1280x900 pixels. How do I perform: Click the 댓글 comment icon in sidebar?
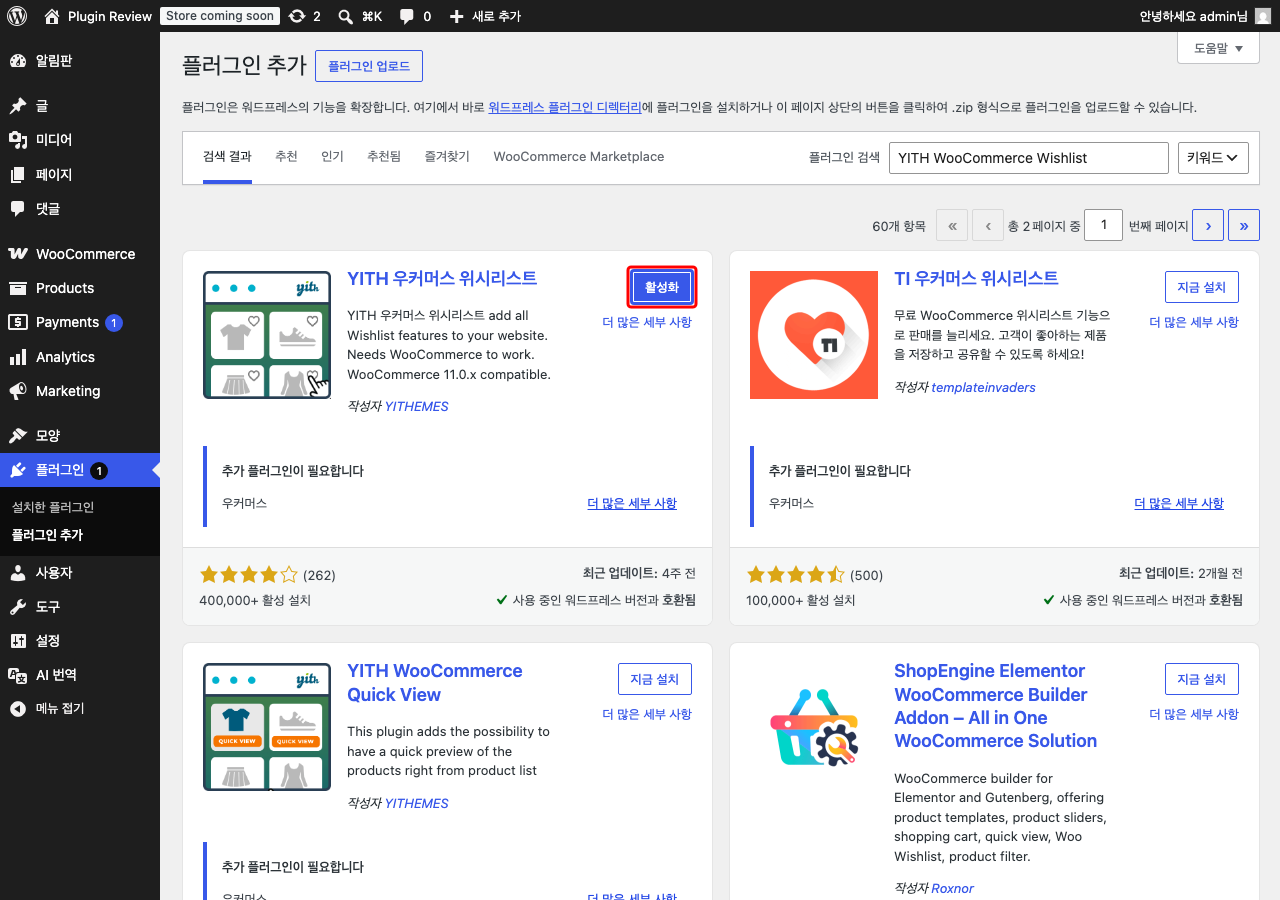pos(17,209)
